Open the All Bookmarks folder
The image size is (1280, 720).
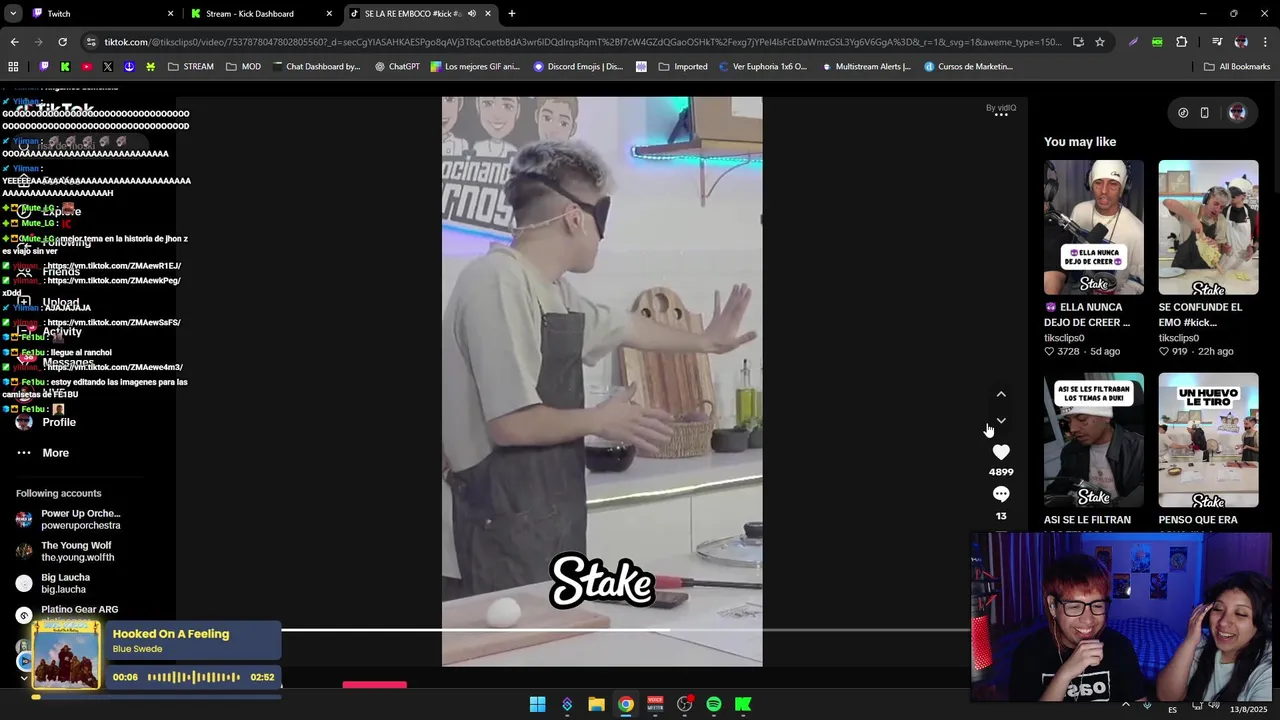[x=1237, y=67]
